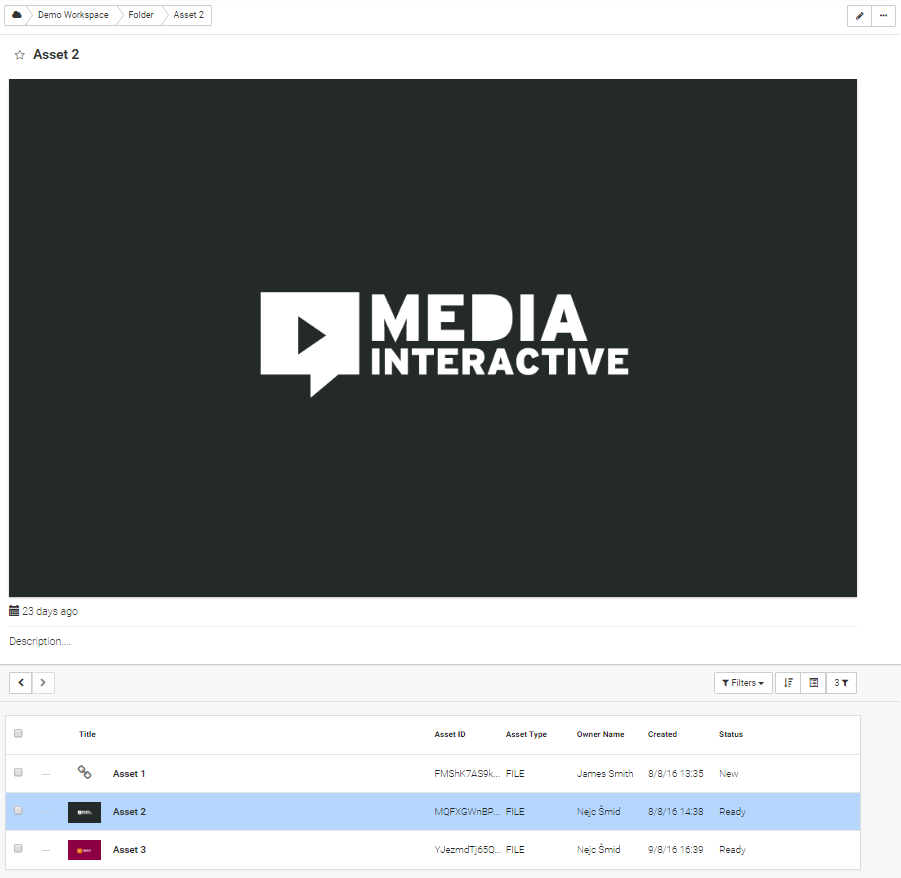Open the Asset 3 thumbnail
This screenshot has width=901, height=878.
[x=84, y=850]
